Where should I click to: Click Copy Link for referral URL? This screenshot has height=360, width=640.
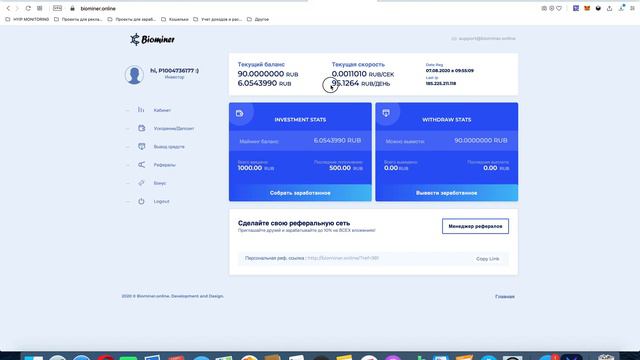(x=487, y=259)
